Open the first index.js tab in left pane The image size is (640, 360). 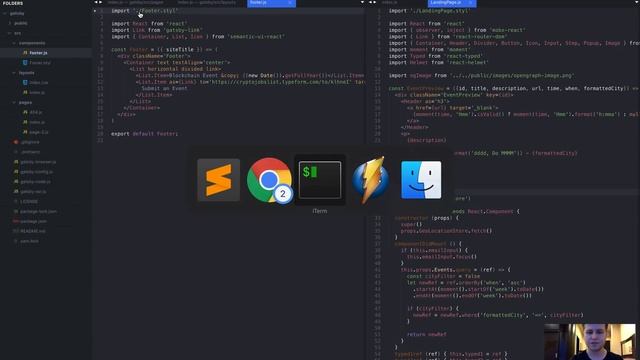136,2
